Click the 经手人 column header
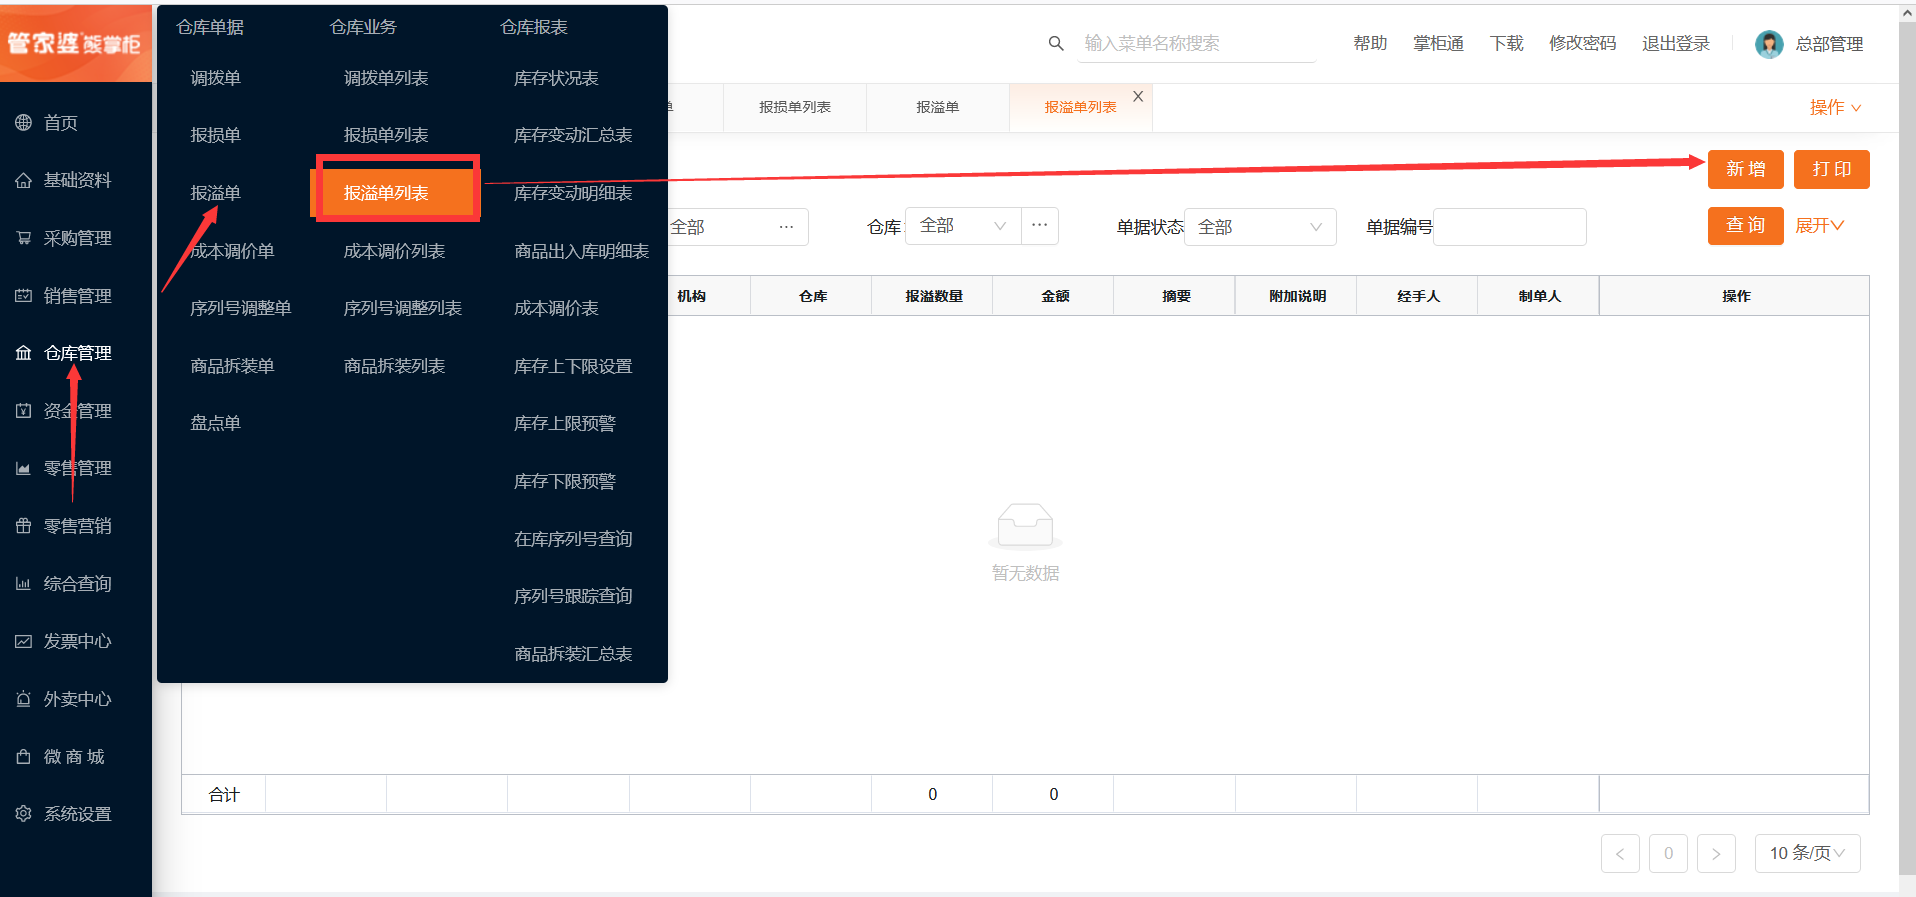 point(1418,296)
